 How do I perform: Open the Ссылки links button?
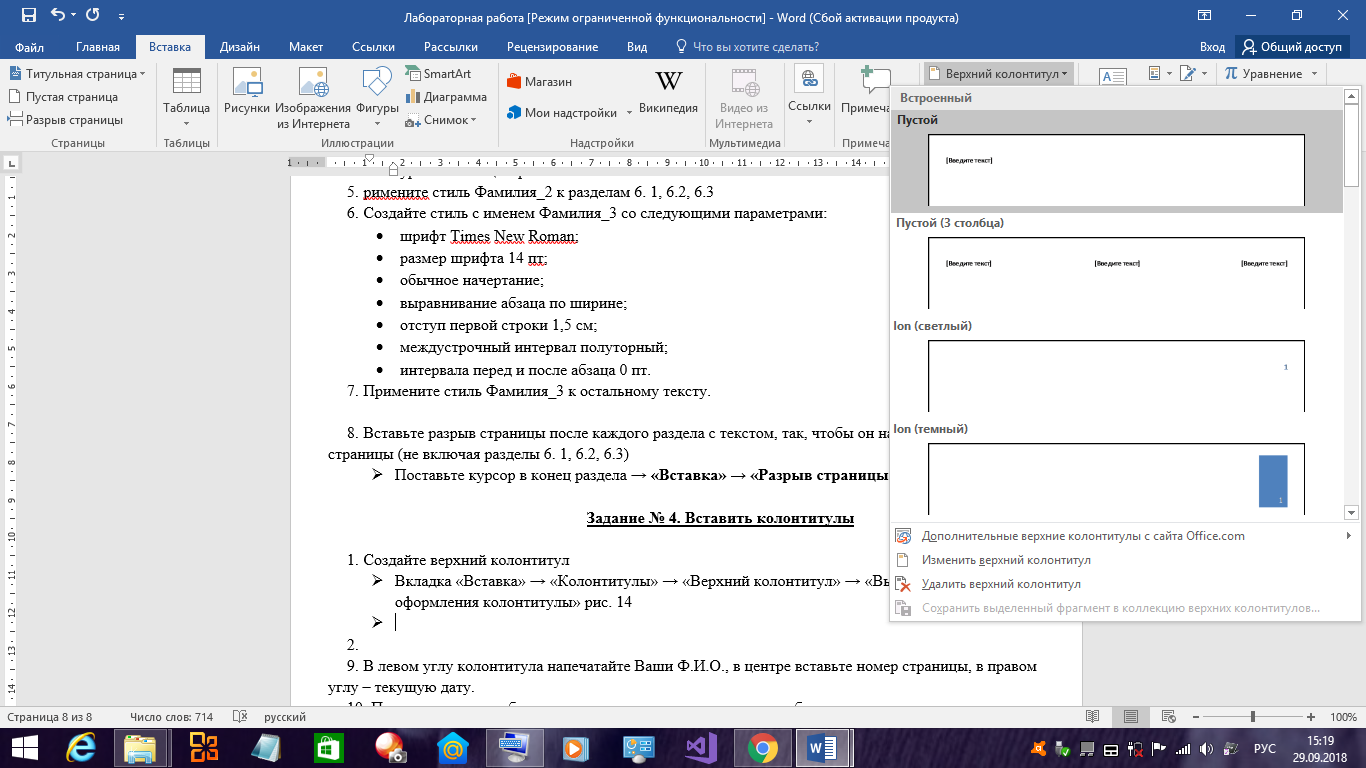tap(809, 97)
